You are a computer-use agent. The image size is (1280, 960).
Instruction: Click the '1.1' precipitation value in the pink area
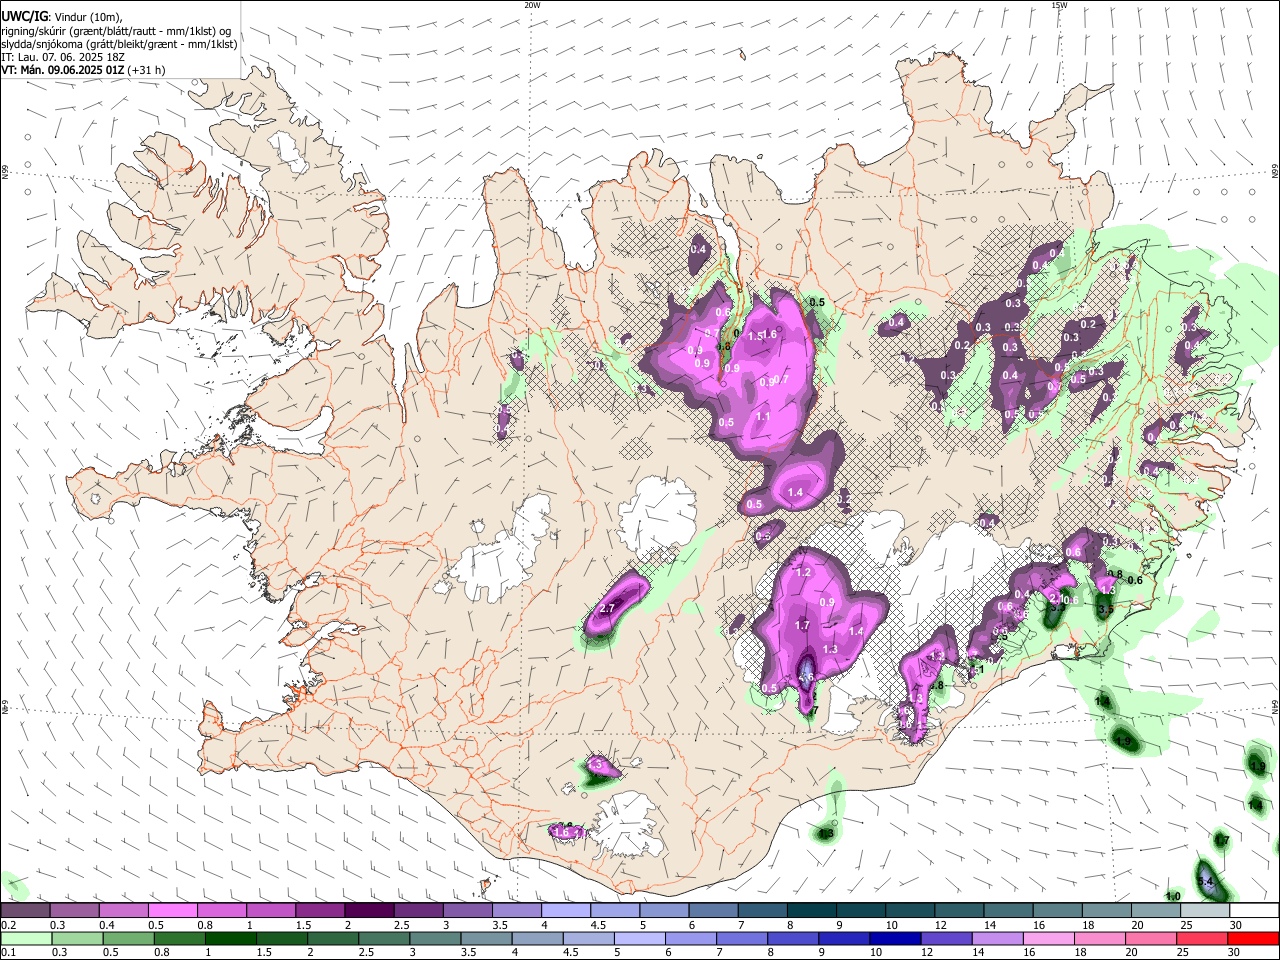(x=763, y=416)
